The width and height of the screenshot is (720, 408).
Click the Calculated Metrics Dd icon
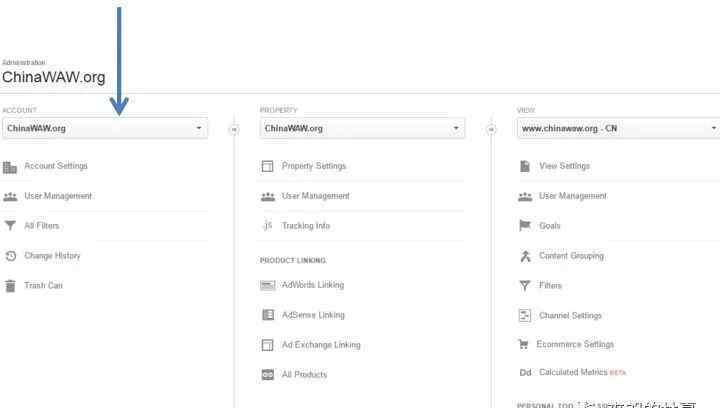(x=525, y=373)
